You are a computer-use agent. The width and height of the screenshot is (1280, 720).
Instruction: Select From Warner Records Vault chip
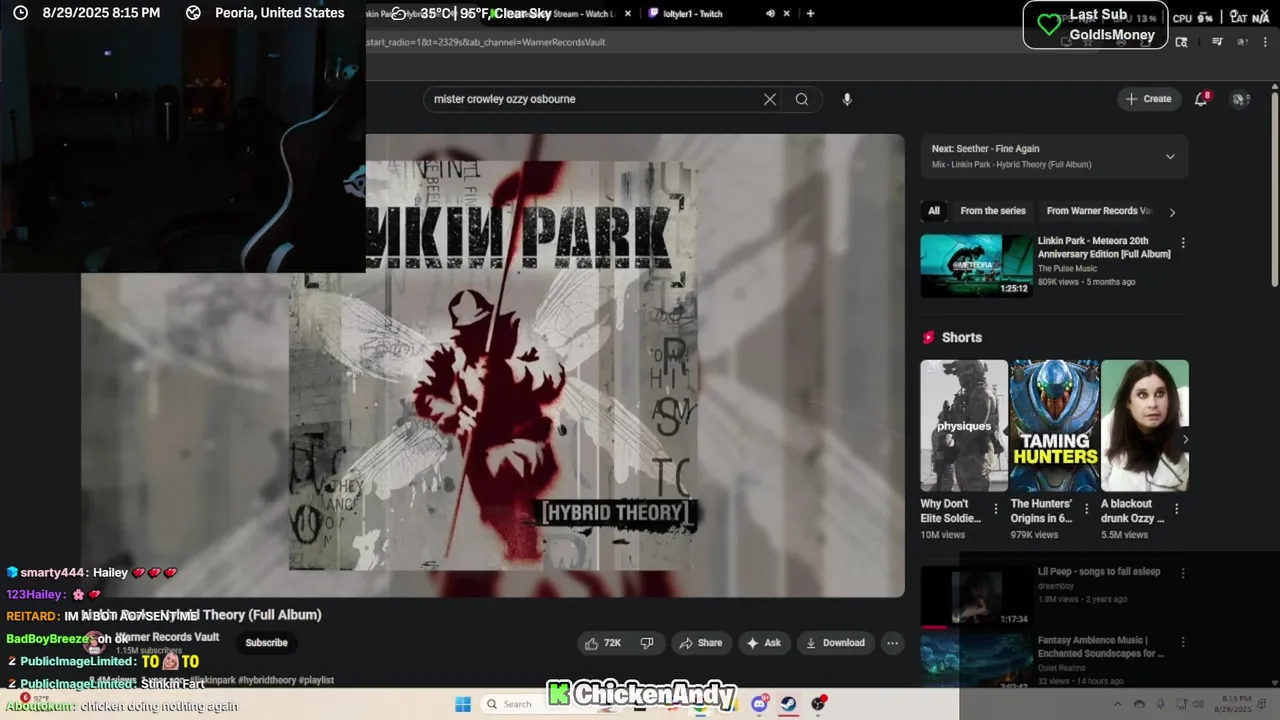(1099, 211)
